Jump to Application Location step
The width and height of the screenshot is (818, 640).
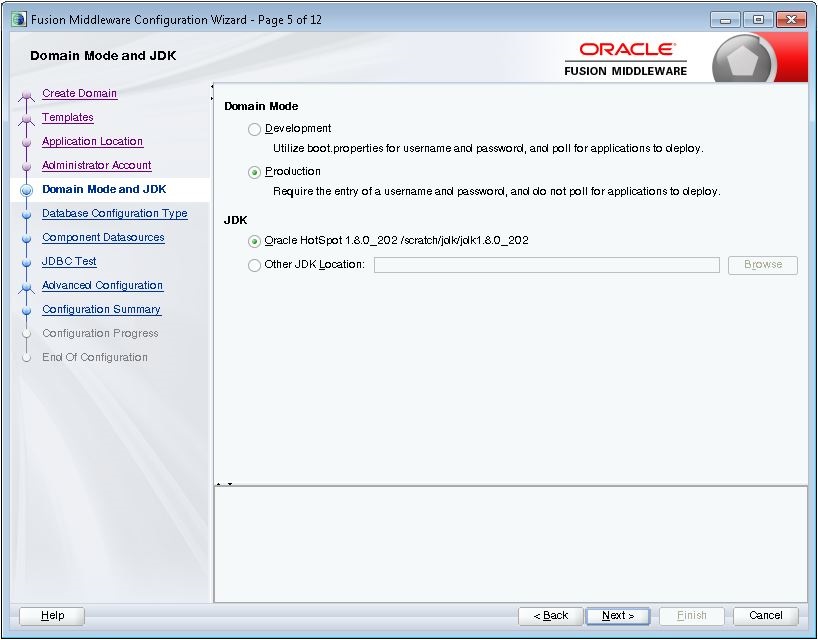(x=92, y=141)
